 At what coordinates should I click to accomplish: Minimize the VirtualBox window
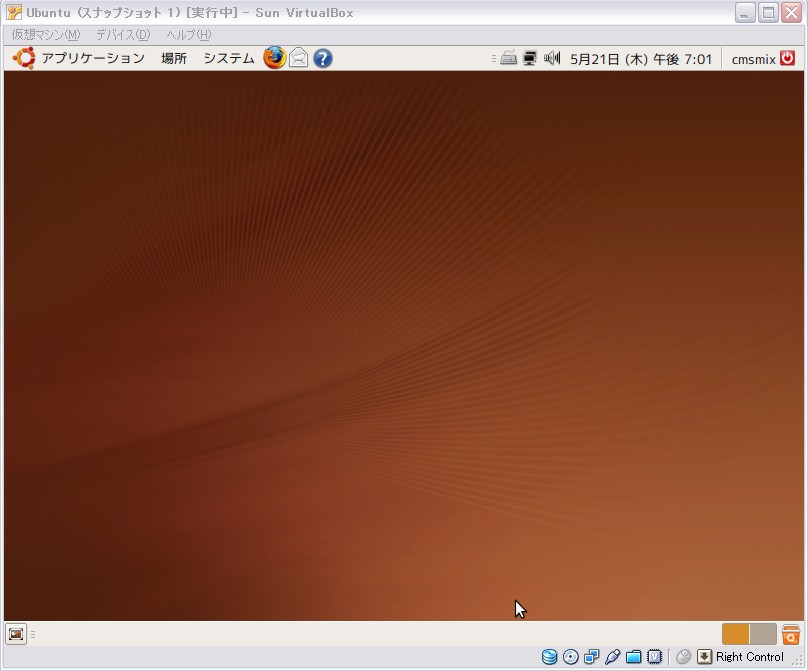coord(744,13)
